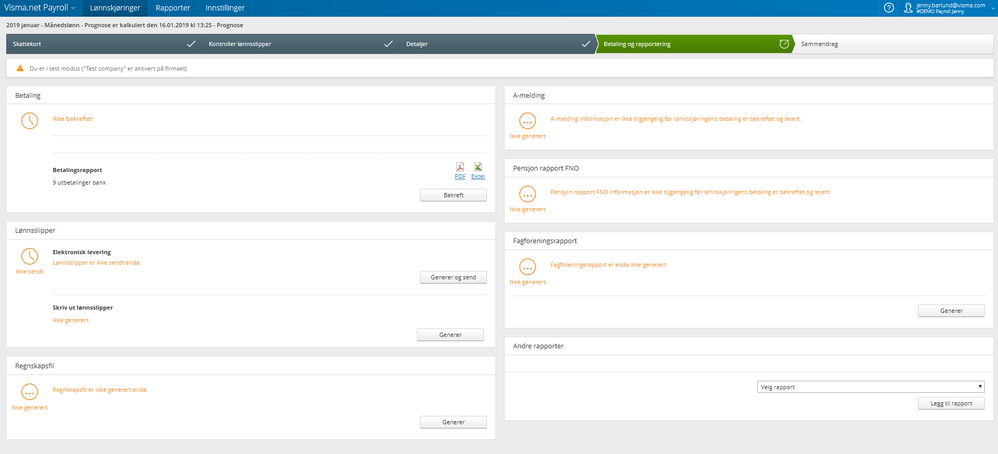Click the Pensjon rapport FNO unavailable message
Screen dimensions: 998x454
click(691, 192)
